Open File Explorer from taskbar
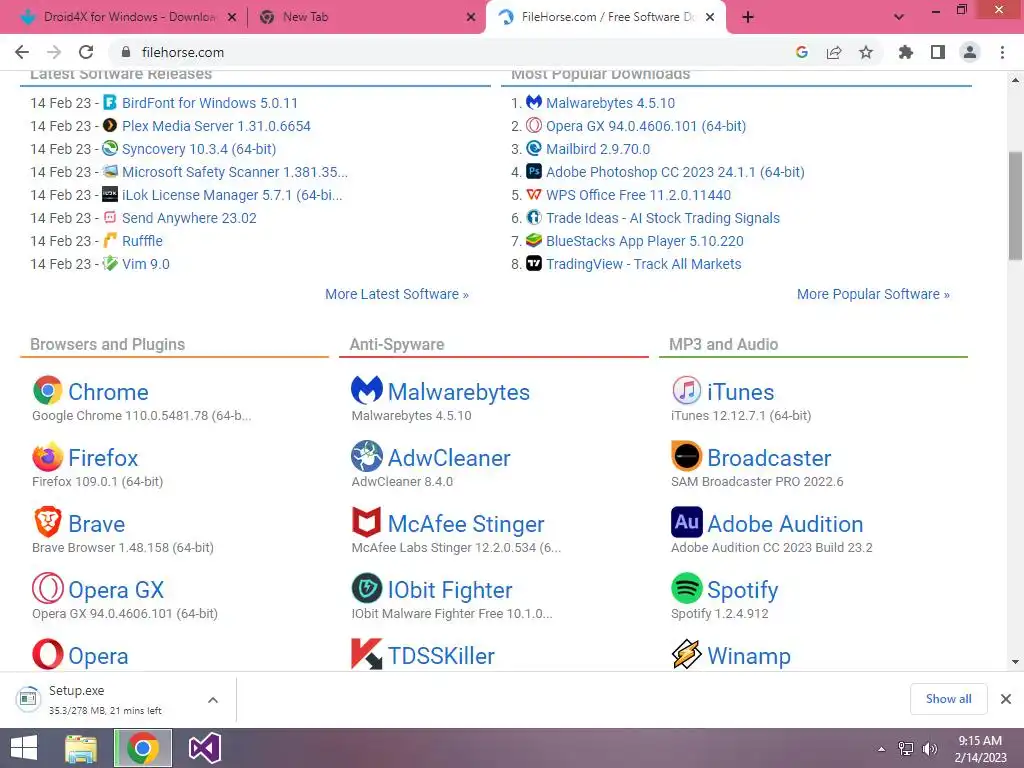1024x768 pixels. point(81,748)
